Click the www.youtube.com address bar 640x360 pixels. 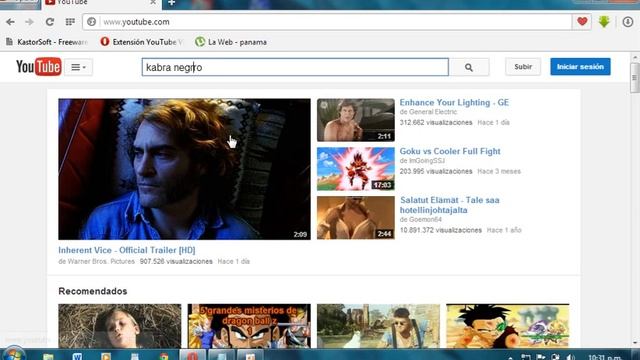[x=327, y=22]
